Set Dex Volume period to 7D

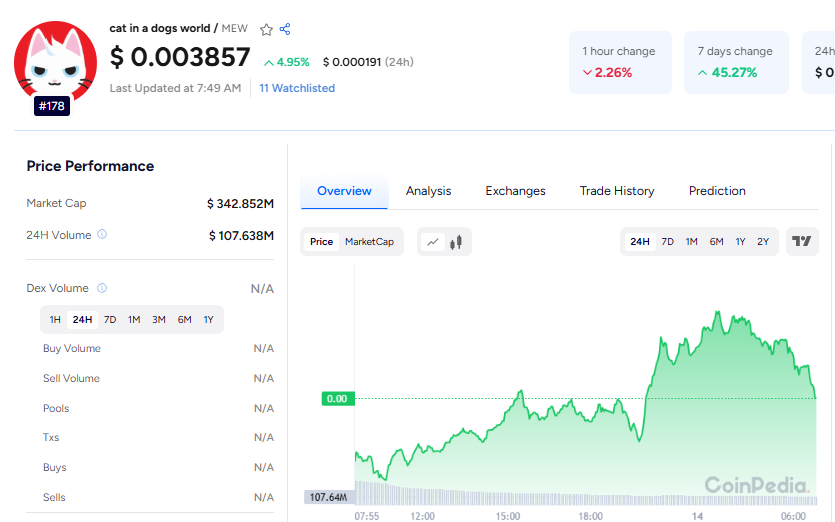[110, 320]
